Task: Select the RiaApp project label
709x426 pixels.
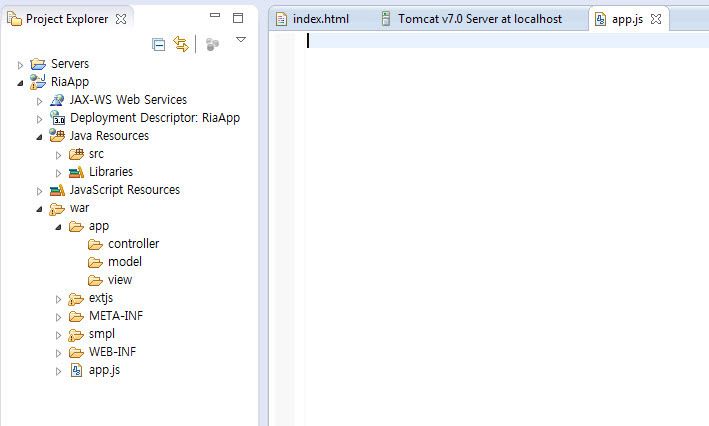Action: (x=70, y=82)
